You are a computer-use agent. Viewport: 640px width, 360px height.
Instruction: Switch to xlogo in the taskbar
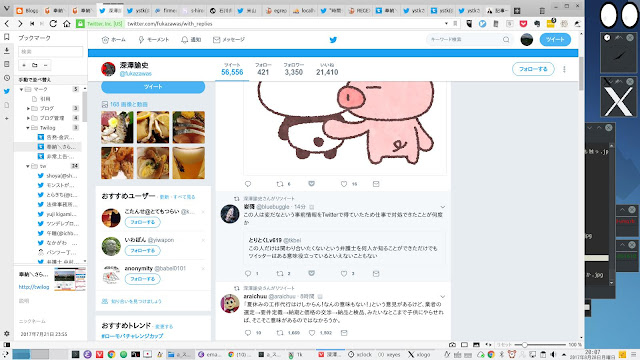point(419,355)
